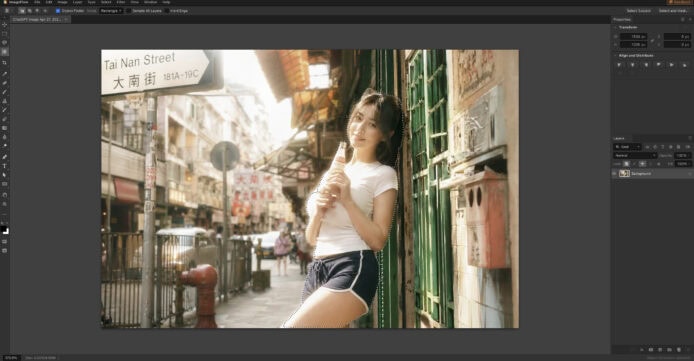Select the History Brush tool
Viewport: 694px width, 361px height.
click(x=4, y=110)
